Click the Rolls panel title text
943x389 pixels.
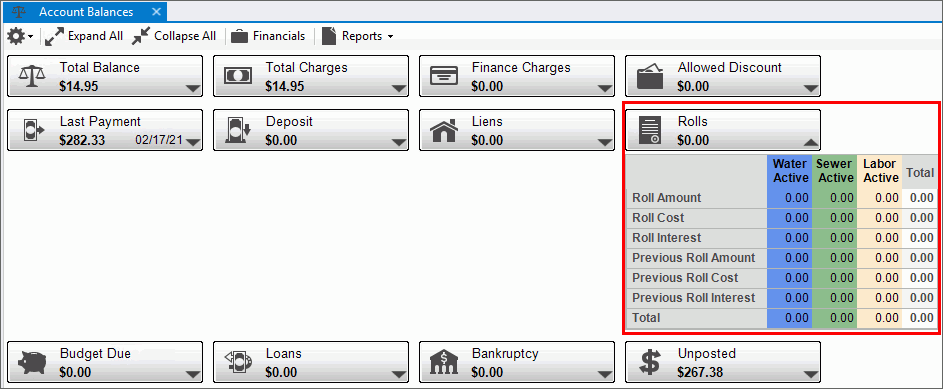pos(692,121)
